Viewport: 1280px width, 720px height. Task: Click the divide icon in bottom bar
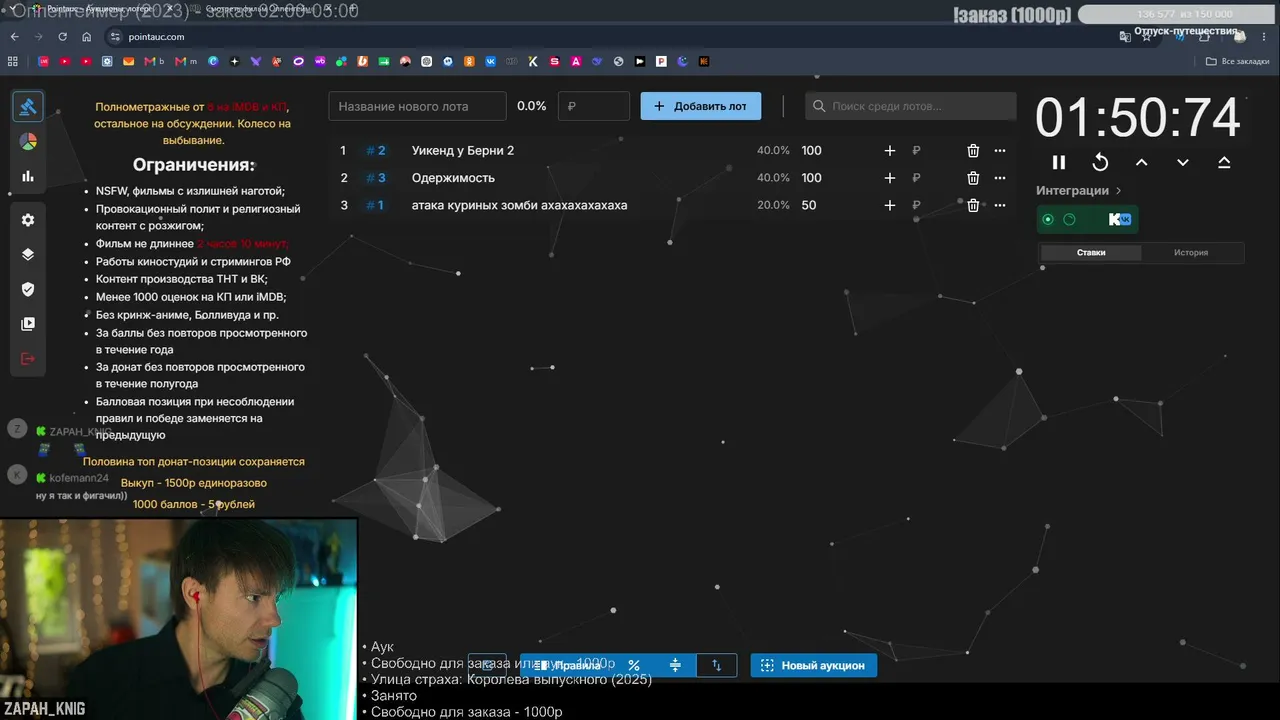(x=675, y=665)
